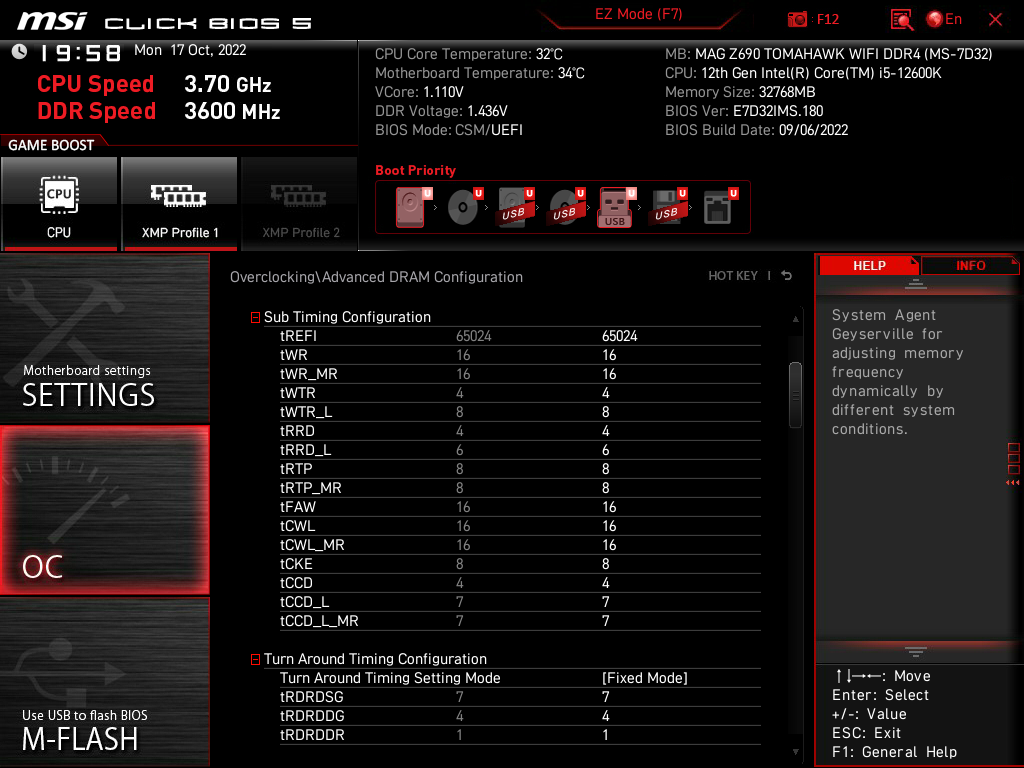The image size is (1024, 768).
Task: Open the BIOS search magnifier icon
Action: 902,20
